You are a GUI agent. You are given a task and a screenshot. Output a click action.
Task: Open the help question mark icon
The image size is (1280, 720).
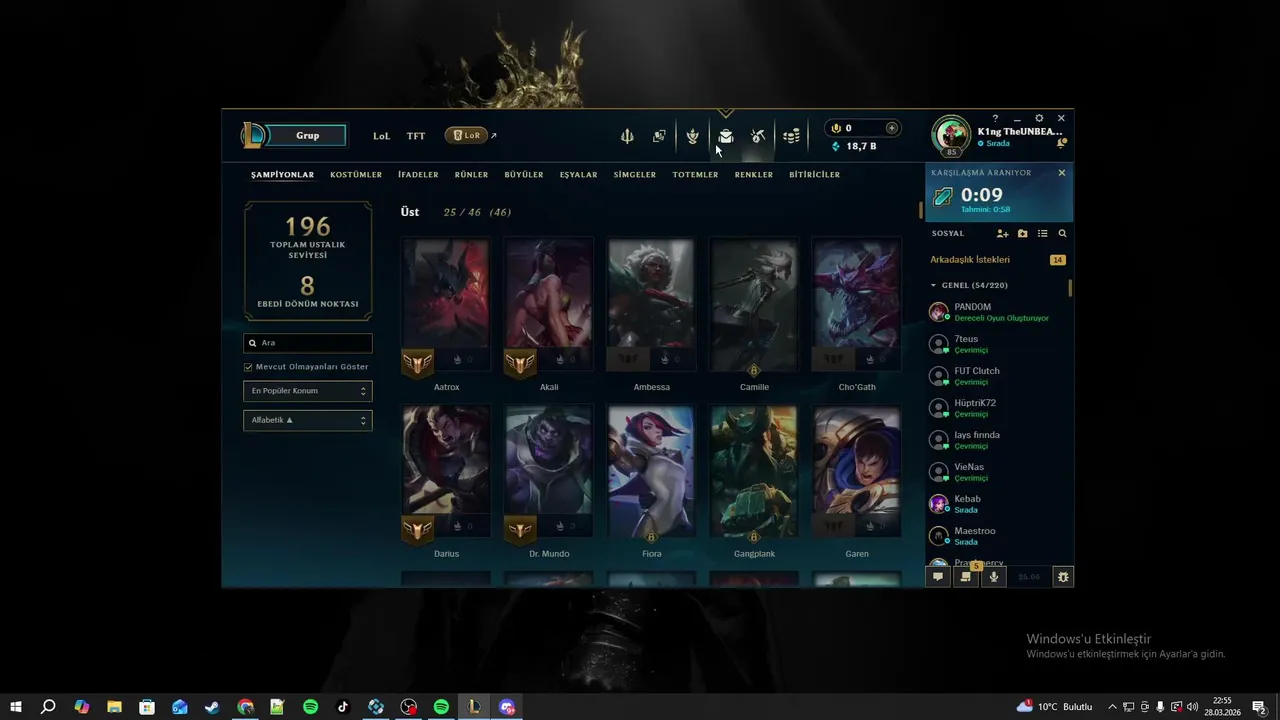click(995, 118)
